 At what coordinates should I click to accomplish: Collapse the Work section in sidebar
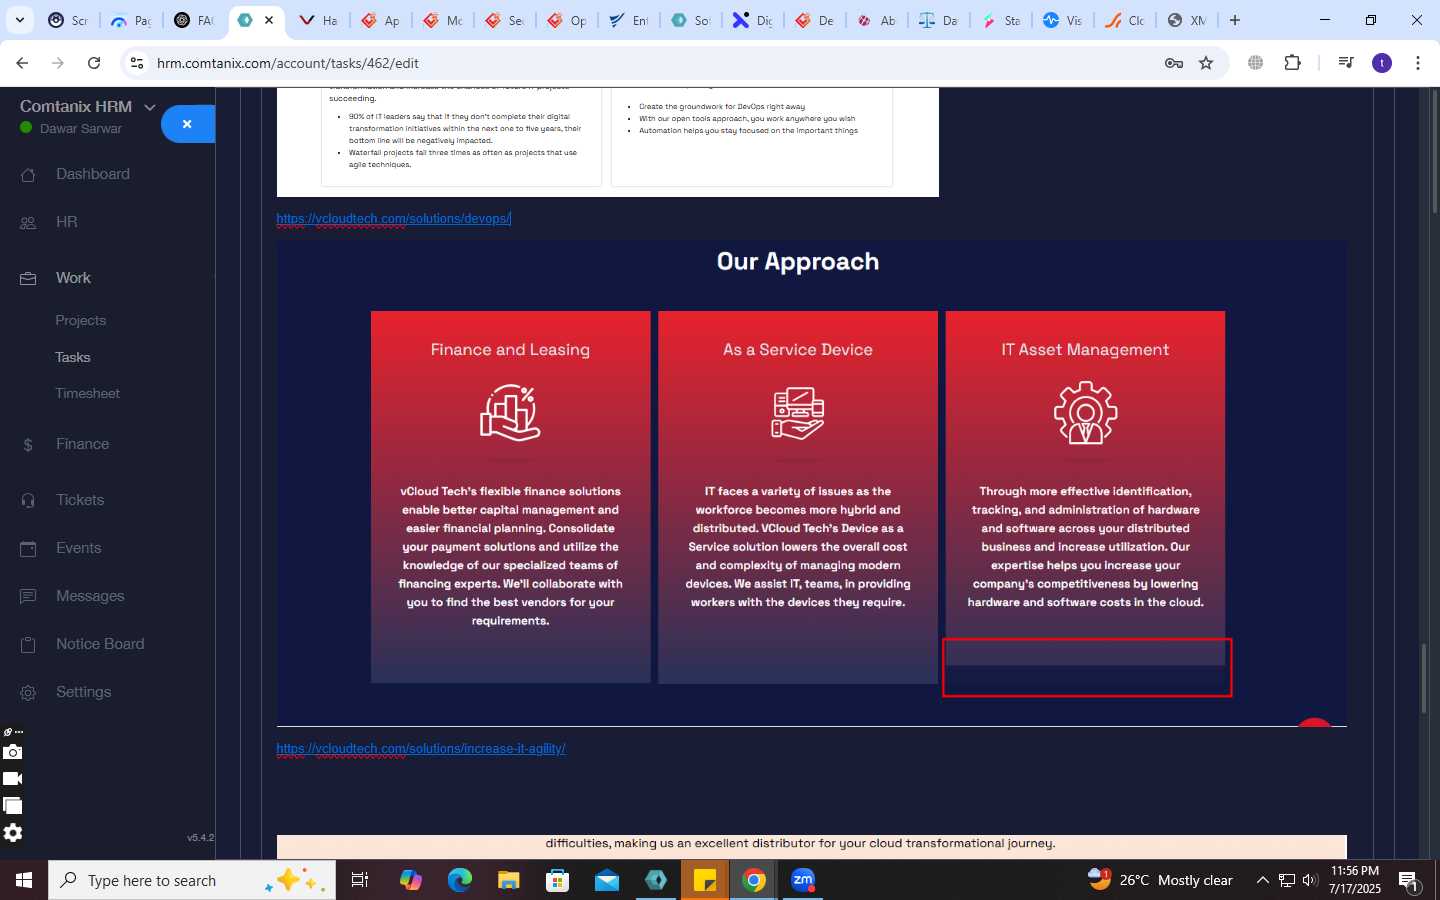[73, 278]
